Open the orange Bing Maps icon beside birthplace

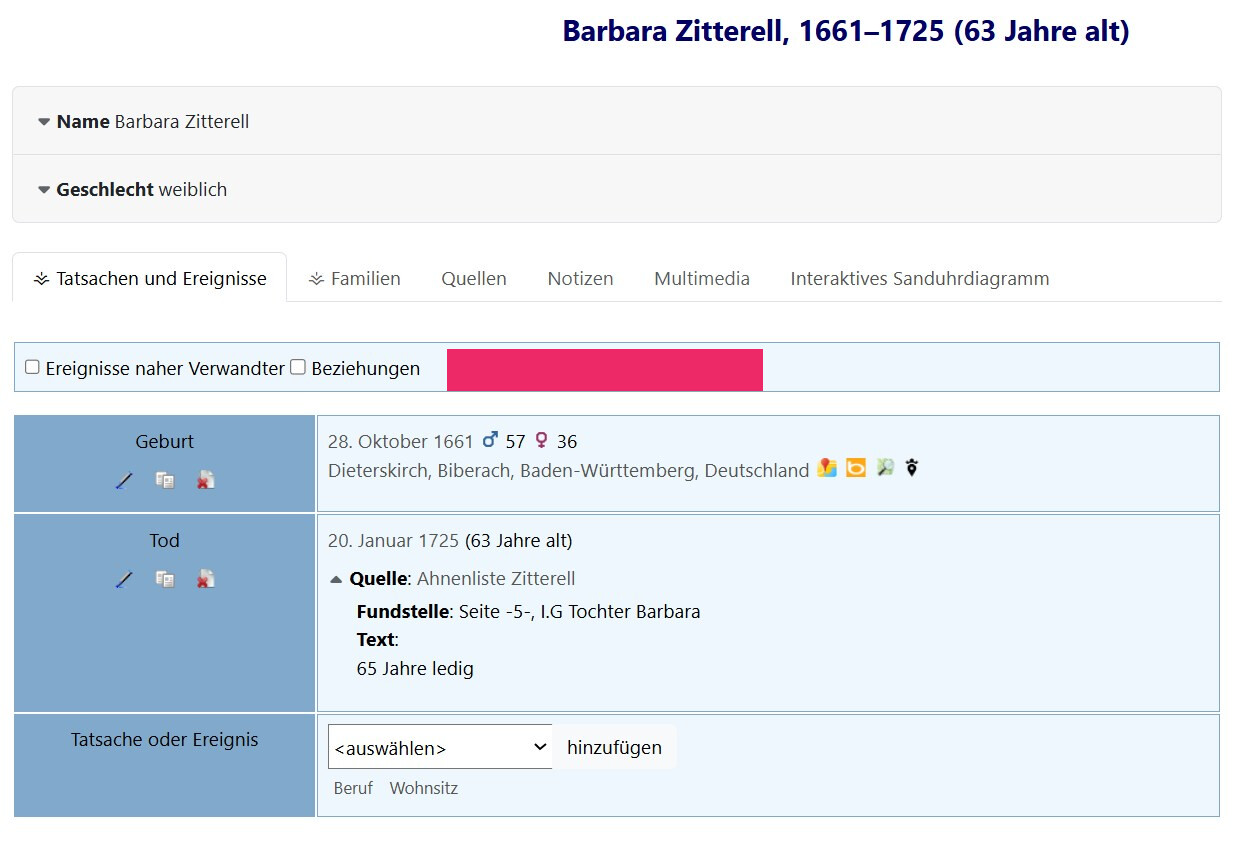pyautogui.click(x=856, y=468)
